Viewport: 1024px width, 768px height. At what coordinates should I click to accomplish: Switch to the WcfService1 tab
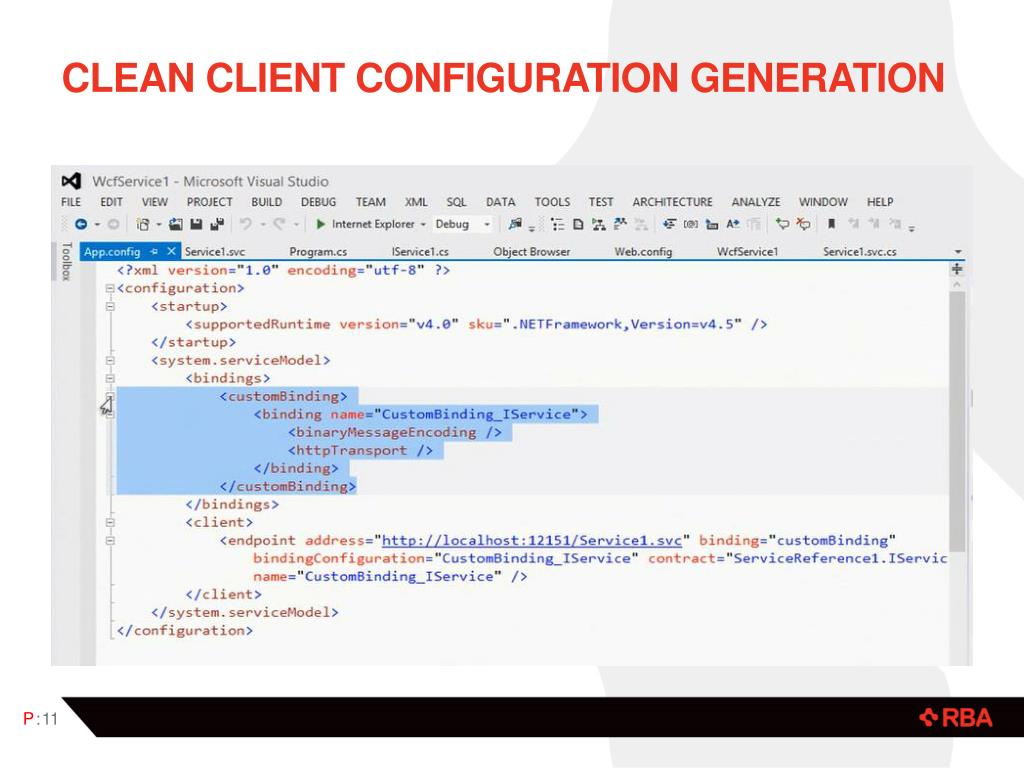coord(748,251)
